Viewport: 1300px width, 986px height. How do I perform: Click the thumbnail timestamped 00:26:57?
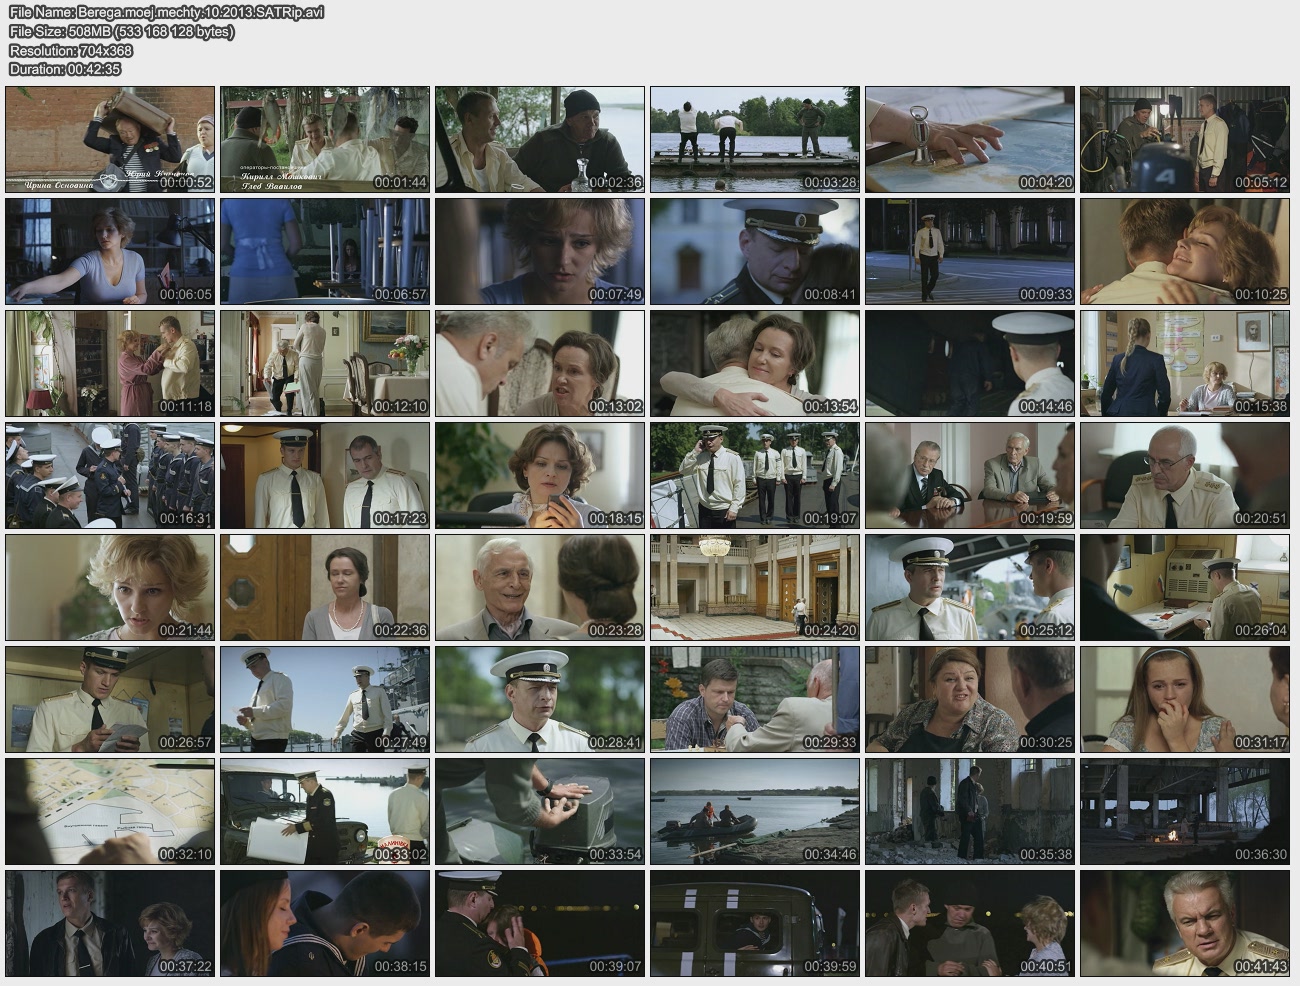click(x=110, y=699)
